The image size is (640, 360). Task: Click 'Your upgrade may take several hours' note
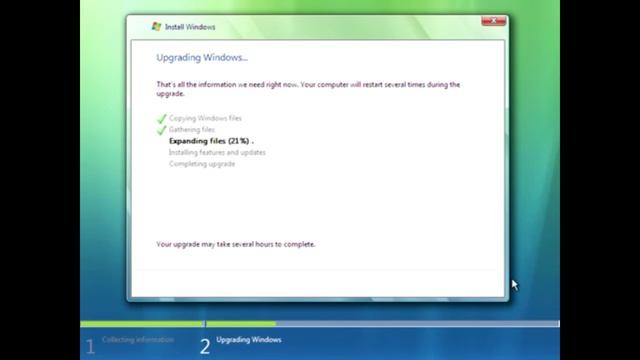point(236,244)
